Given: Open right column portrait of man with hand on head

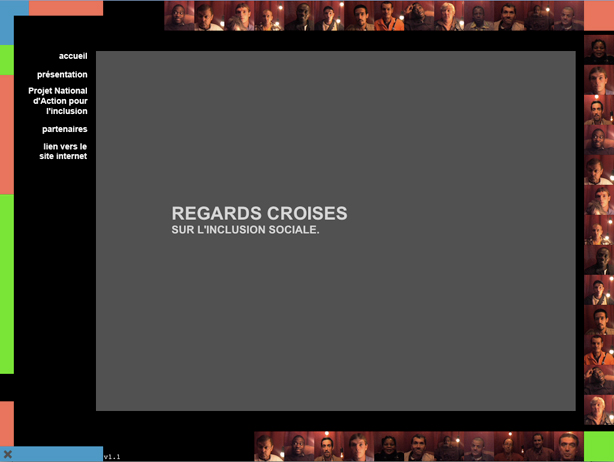Looking at the screenshot, I should (x=599, y=380).
